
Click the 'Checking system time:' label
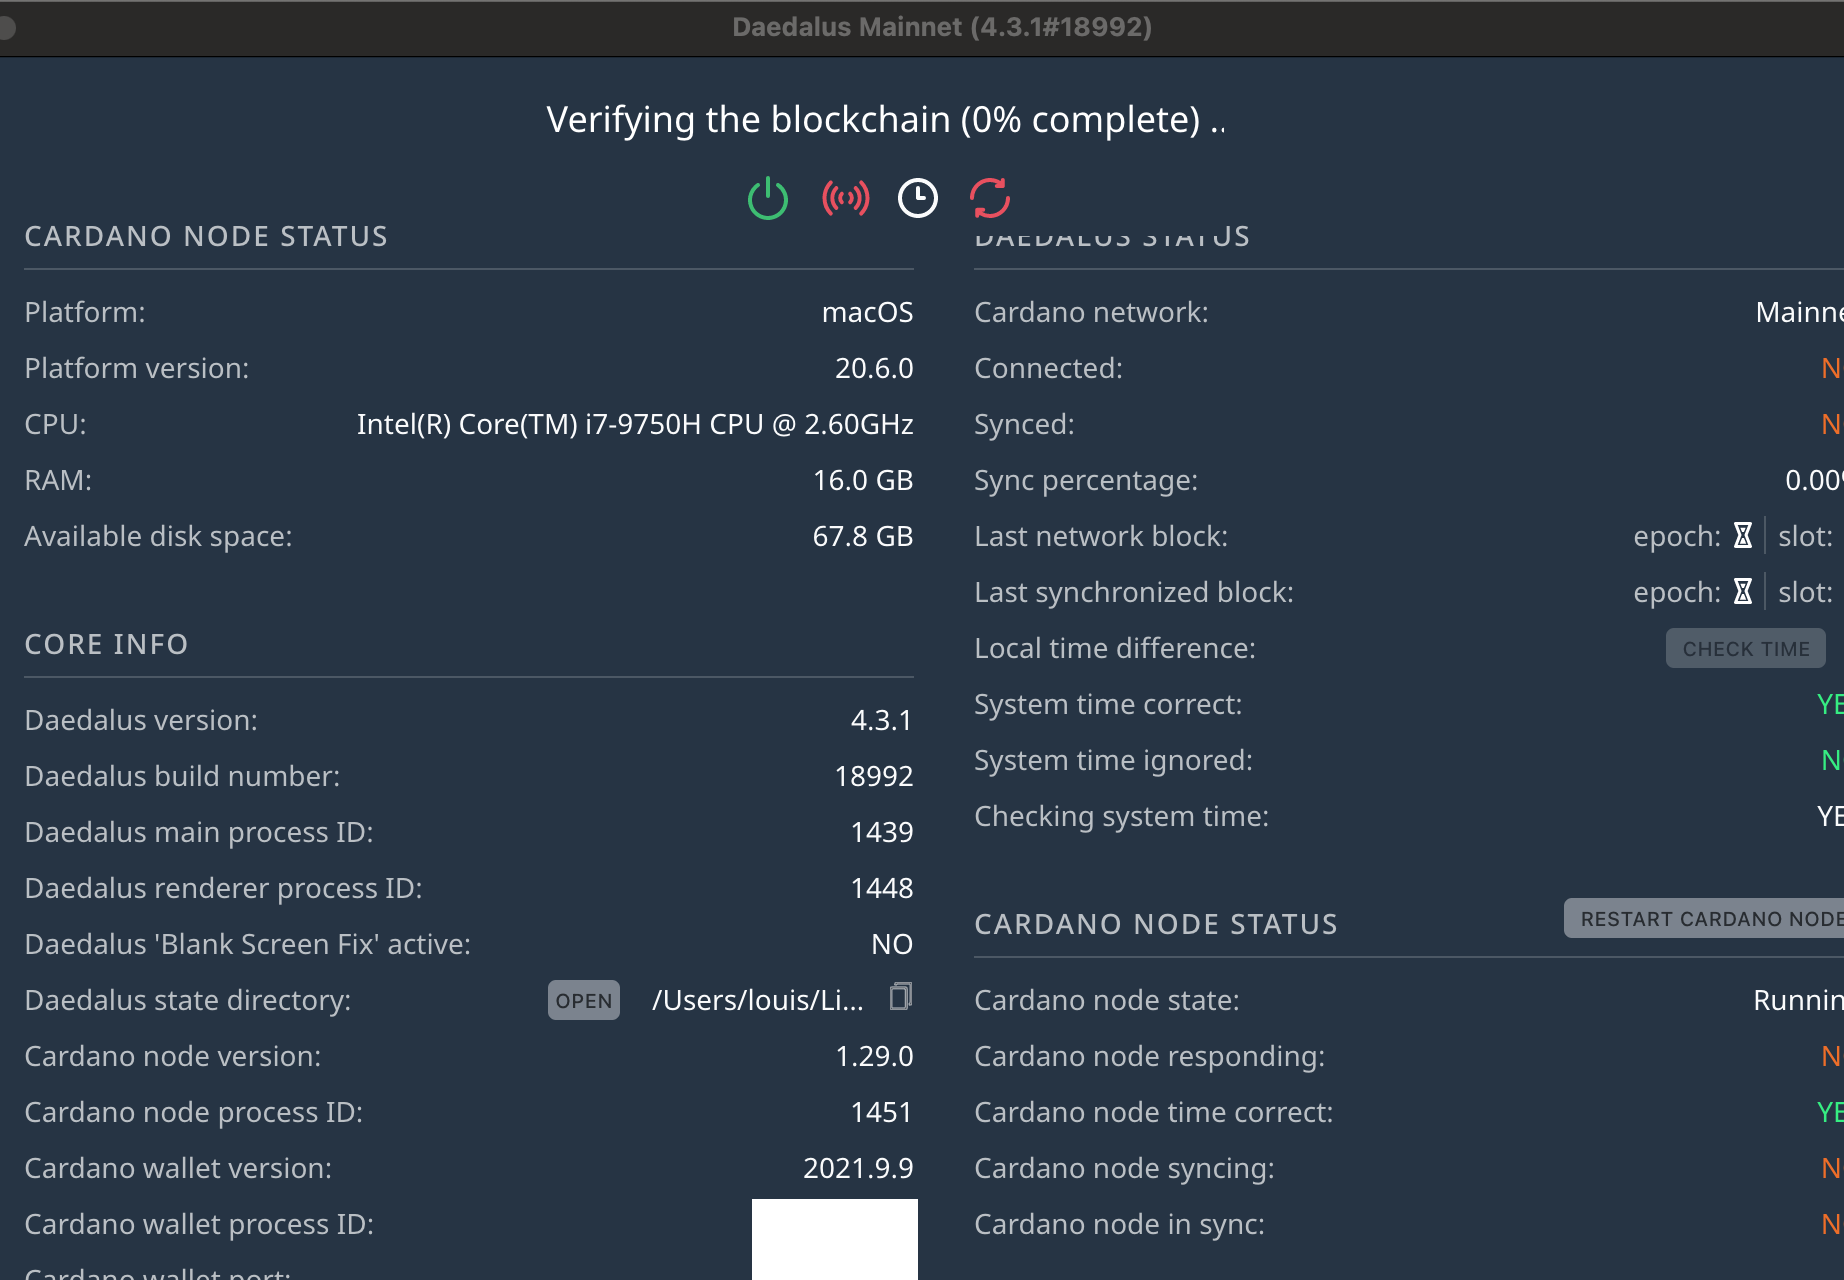pyautogui.click(x=1122, y=816)
